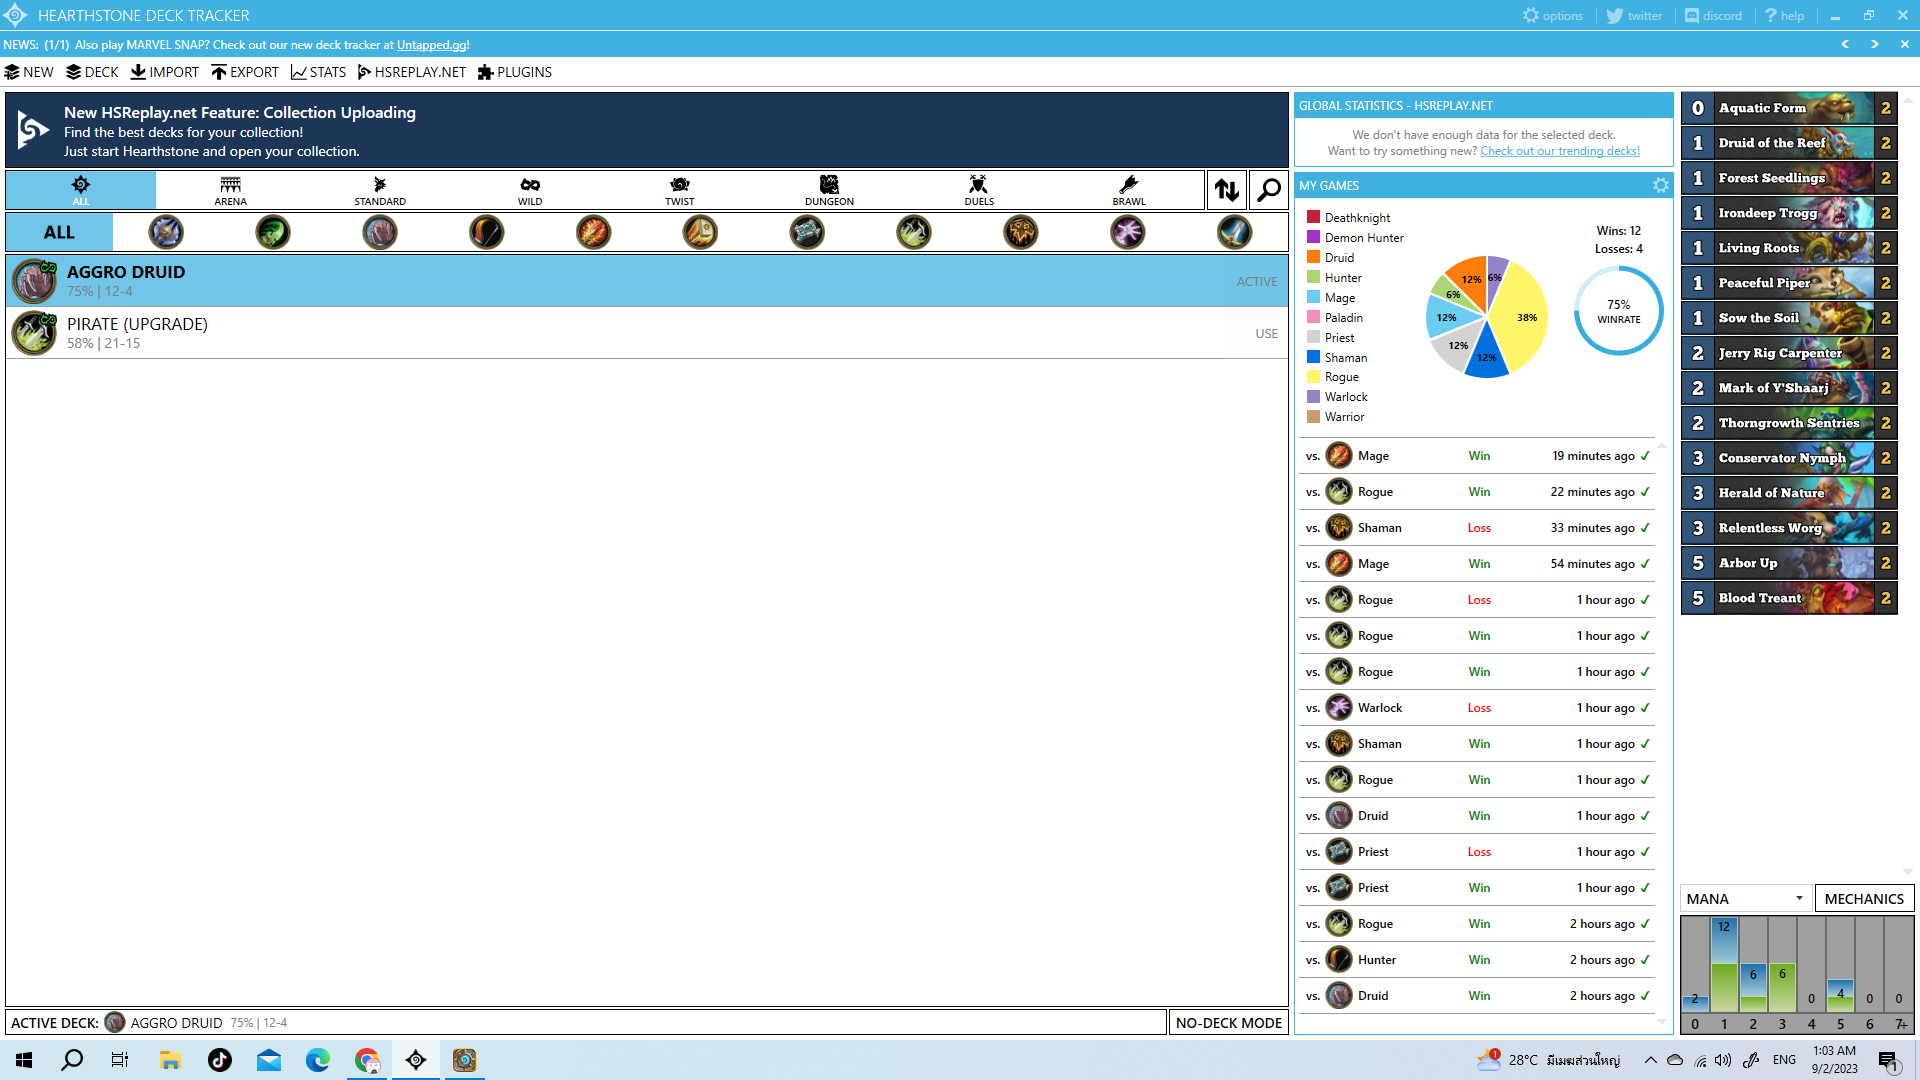The height and width of the screenshot is (1080, 1920).
Task: Toggle NO-DECK MODE
Action: point(1228,1022)
